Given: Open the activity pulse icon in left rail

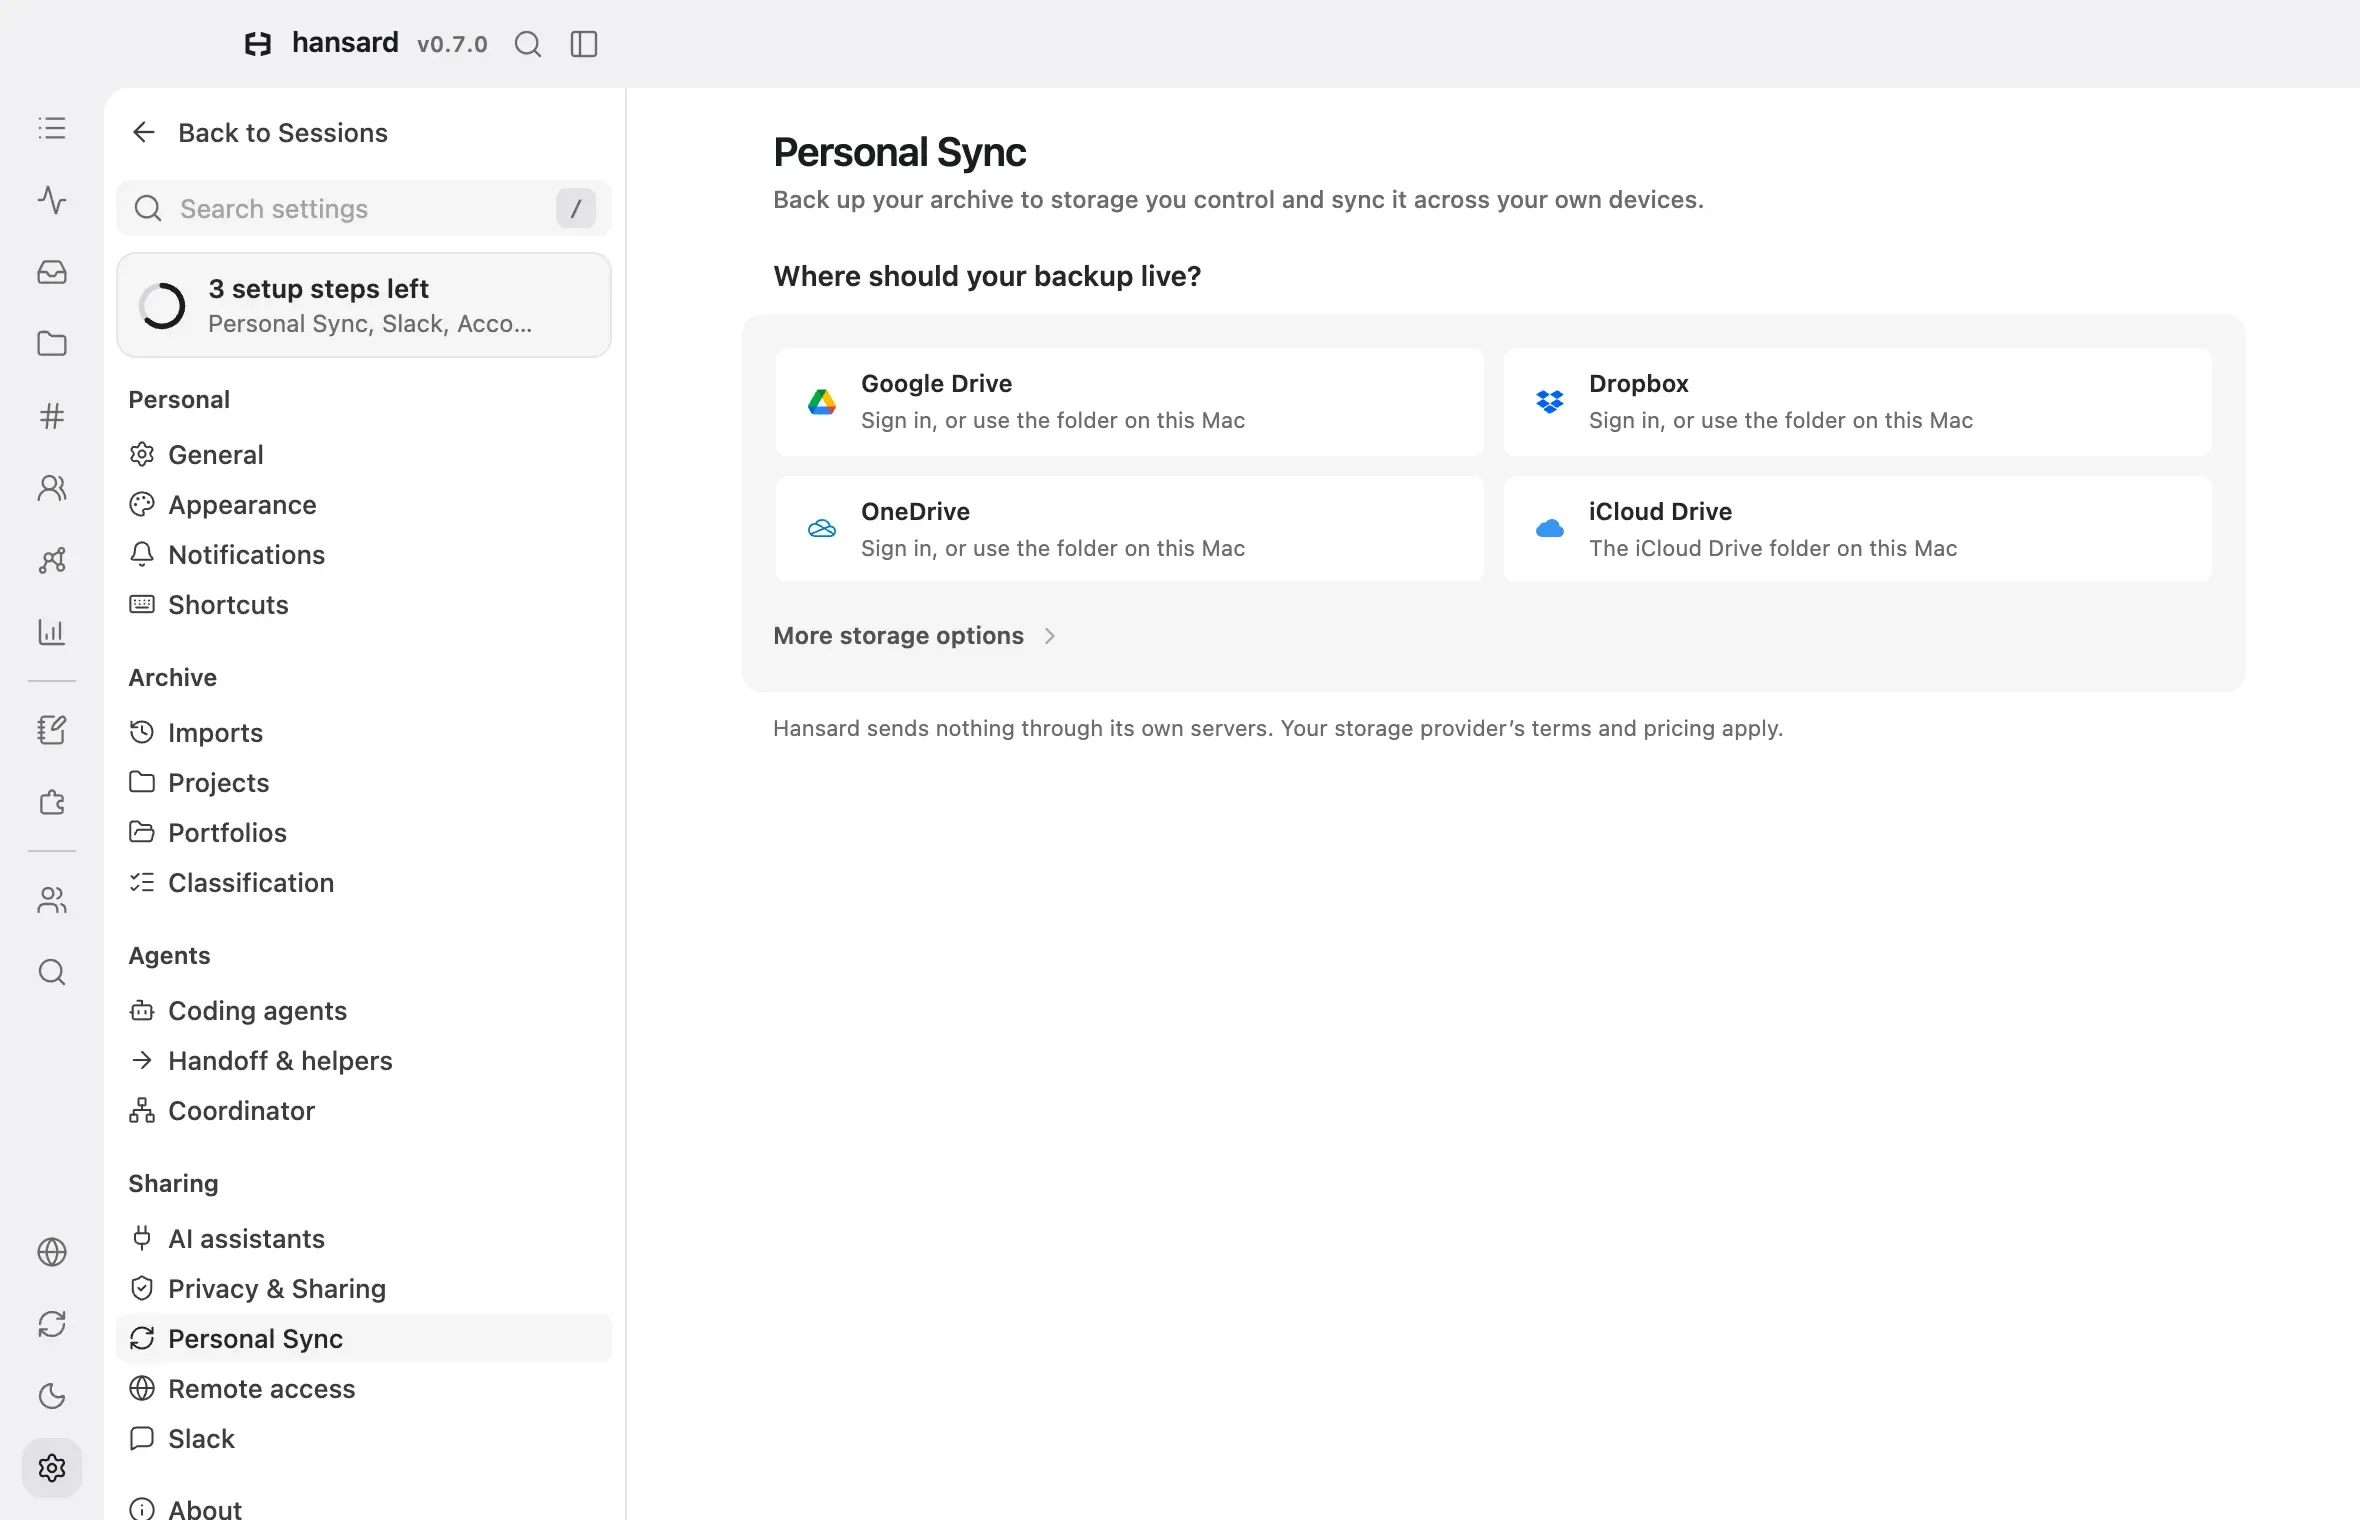Looking at the screenshot, I should coord(52,200).
